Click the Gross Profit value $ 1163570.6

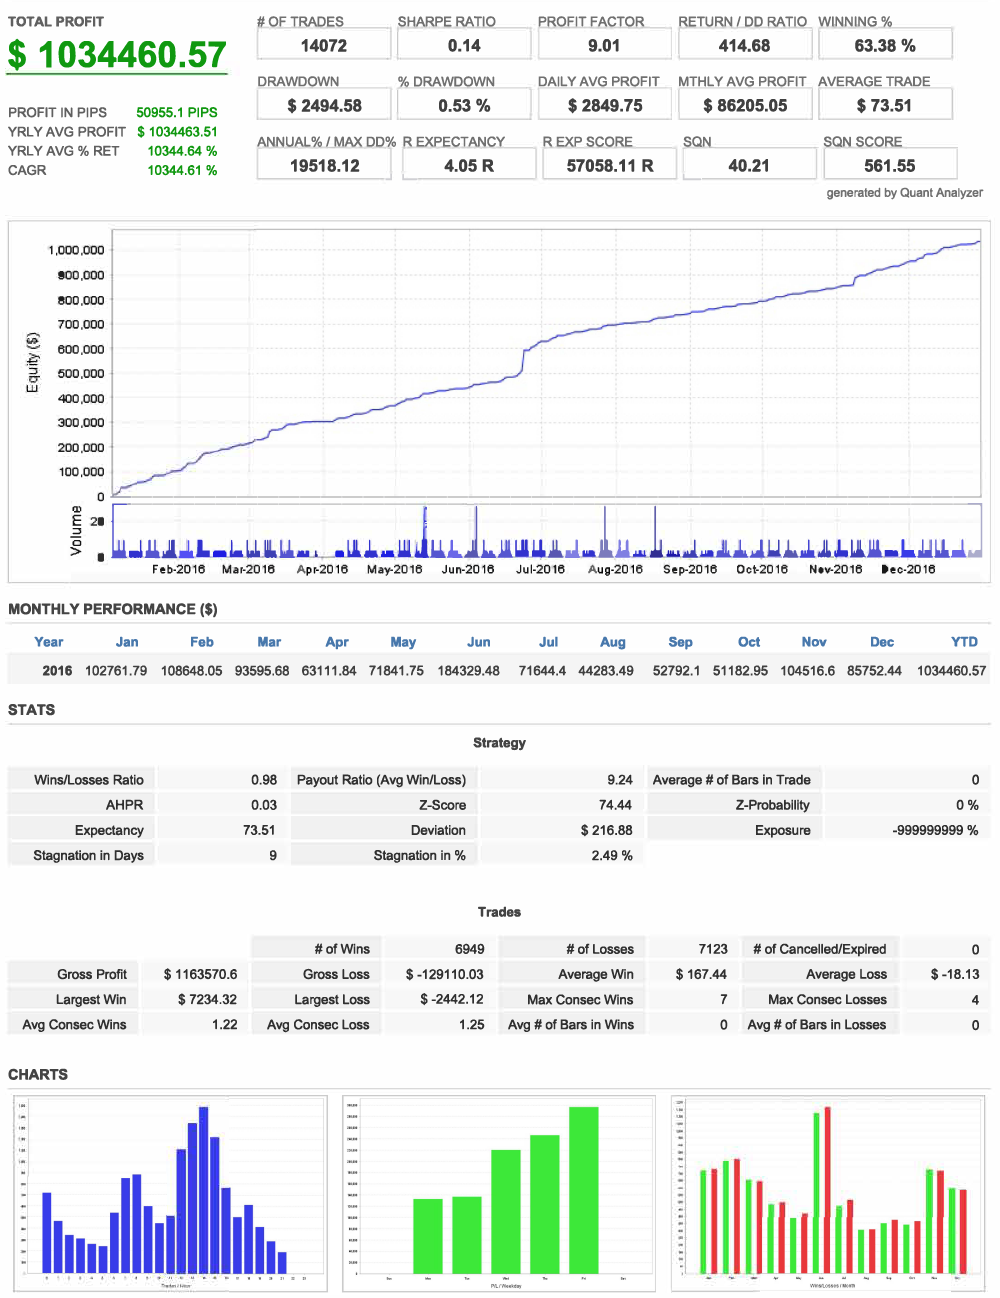(200, 974)
